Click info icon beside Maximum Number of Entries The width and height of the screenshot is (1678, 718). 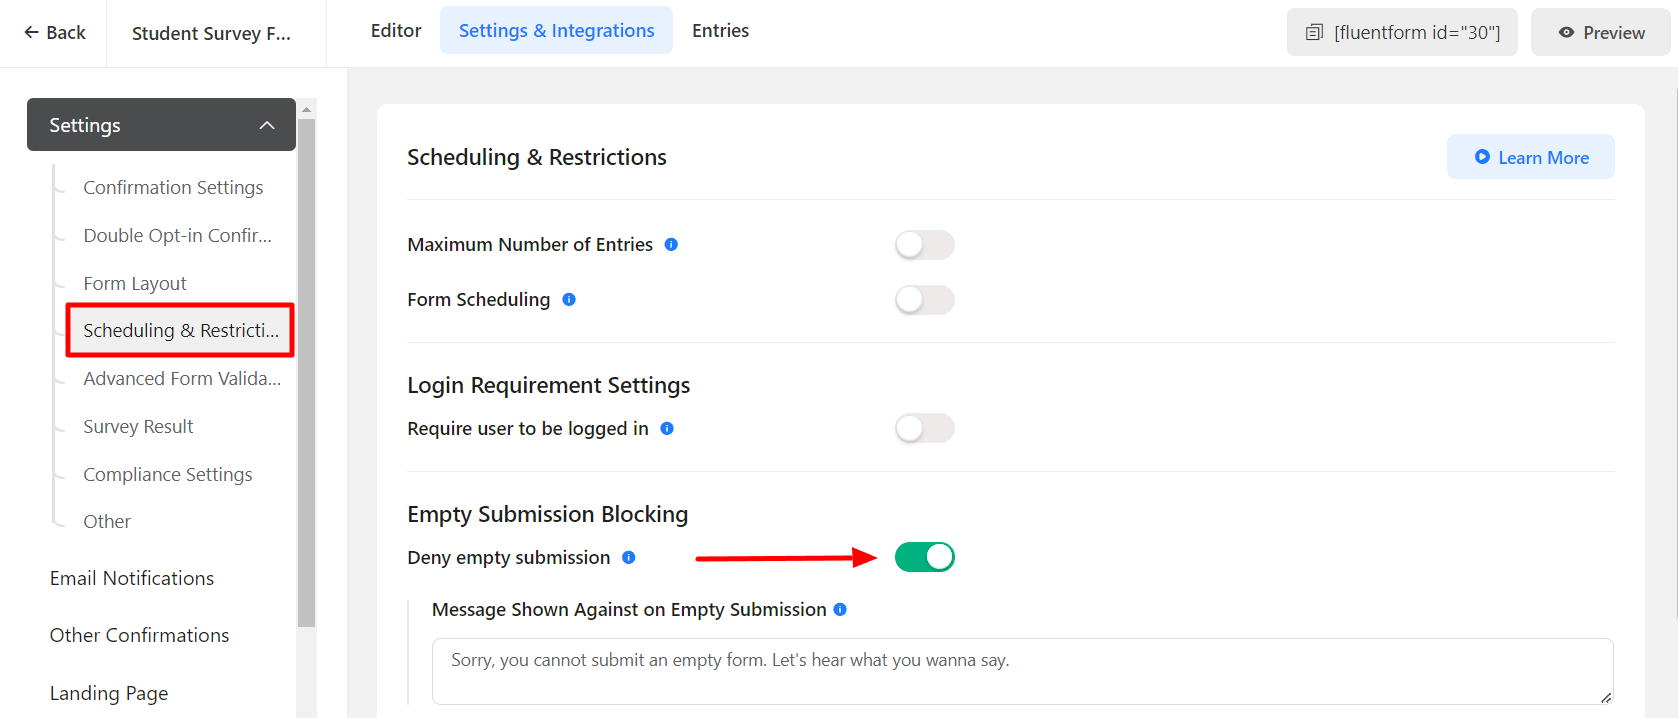pos(671,244)
